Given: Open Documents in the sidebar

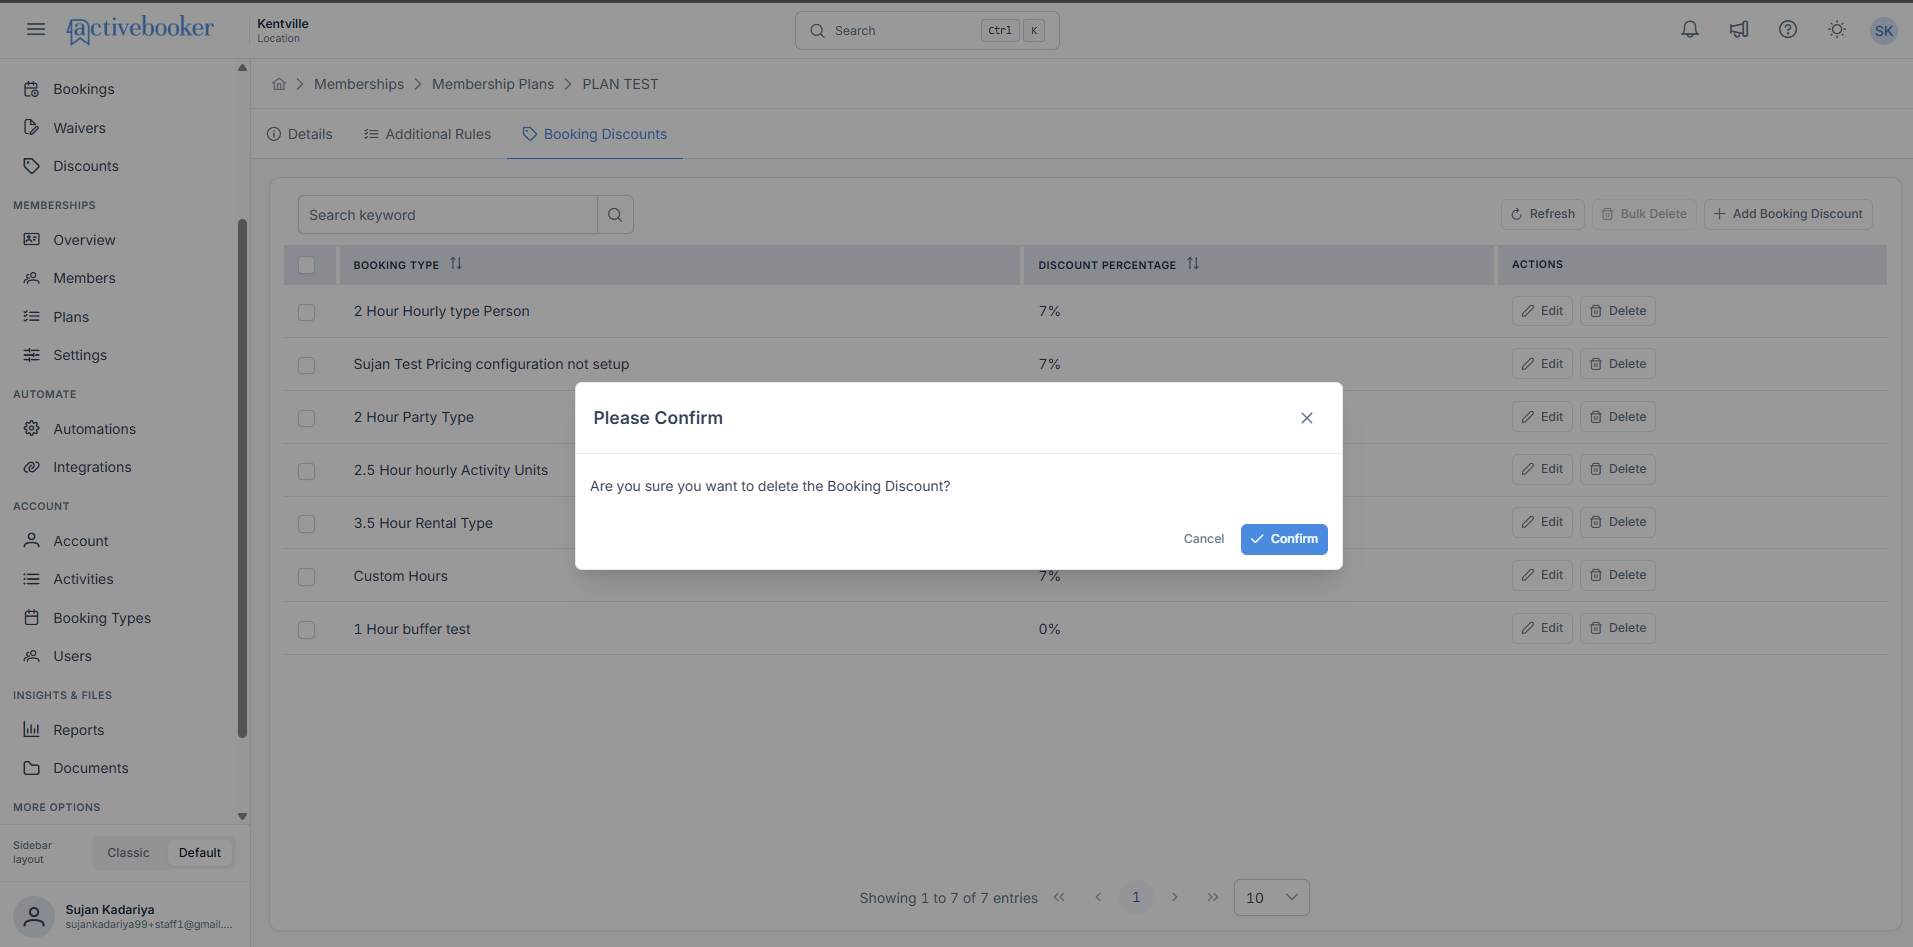Looking at the screenshot, I should coord(91,768).
